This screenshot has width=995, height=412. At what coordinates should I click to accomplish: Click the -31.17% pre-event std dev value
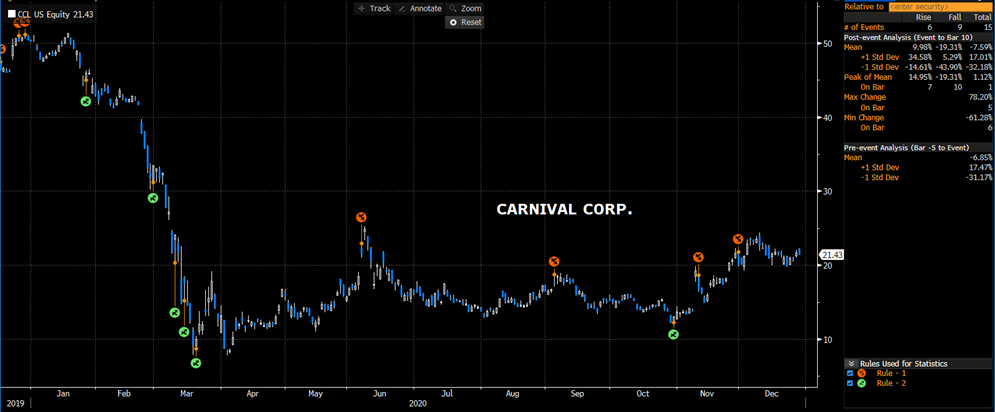[978, 178]
